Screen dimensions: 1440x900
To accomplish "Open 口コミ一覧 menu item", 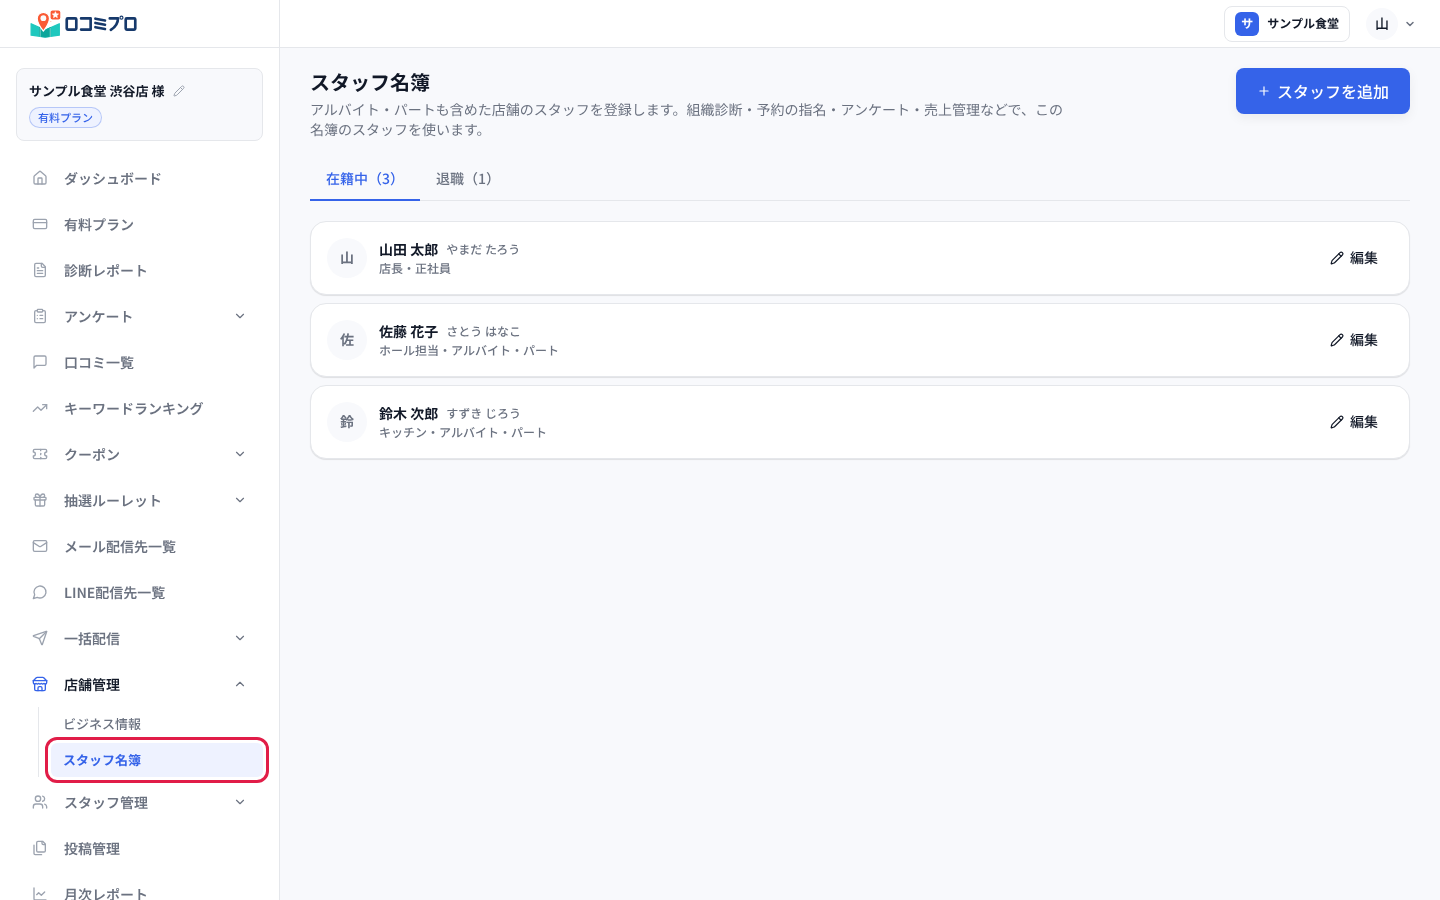I will tap(140, 362).
